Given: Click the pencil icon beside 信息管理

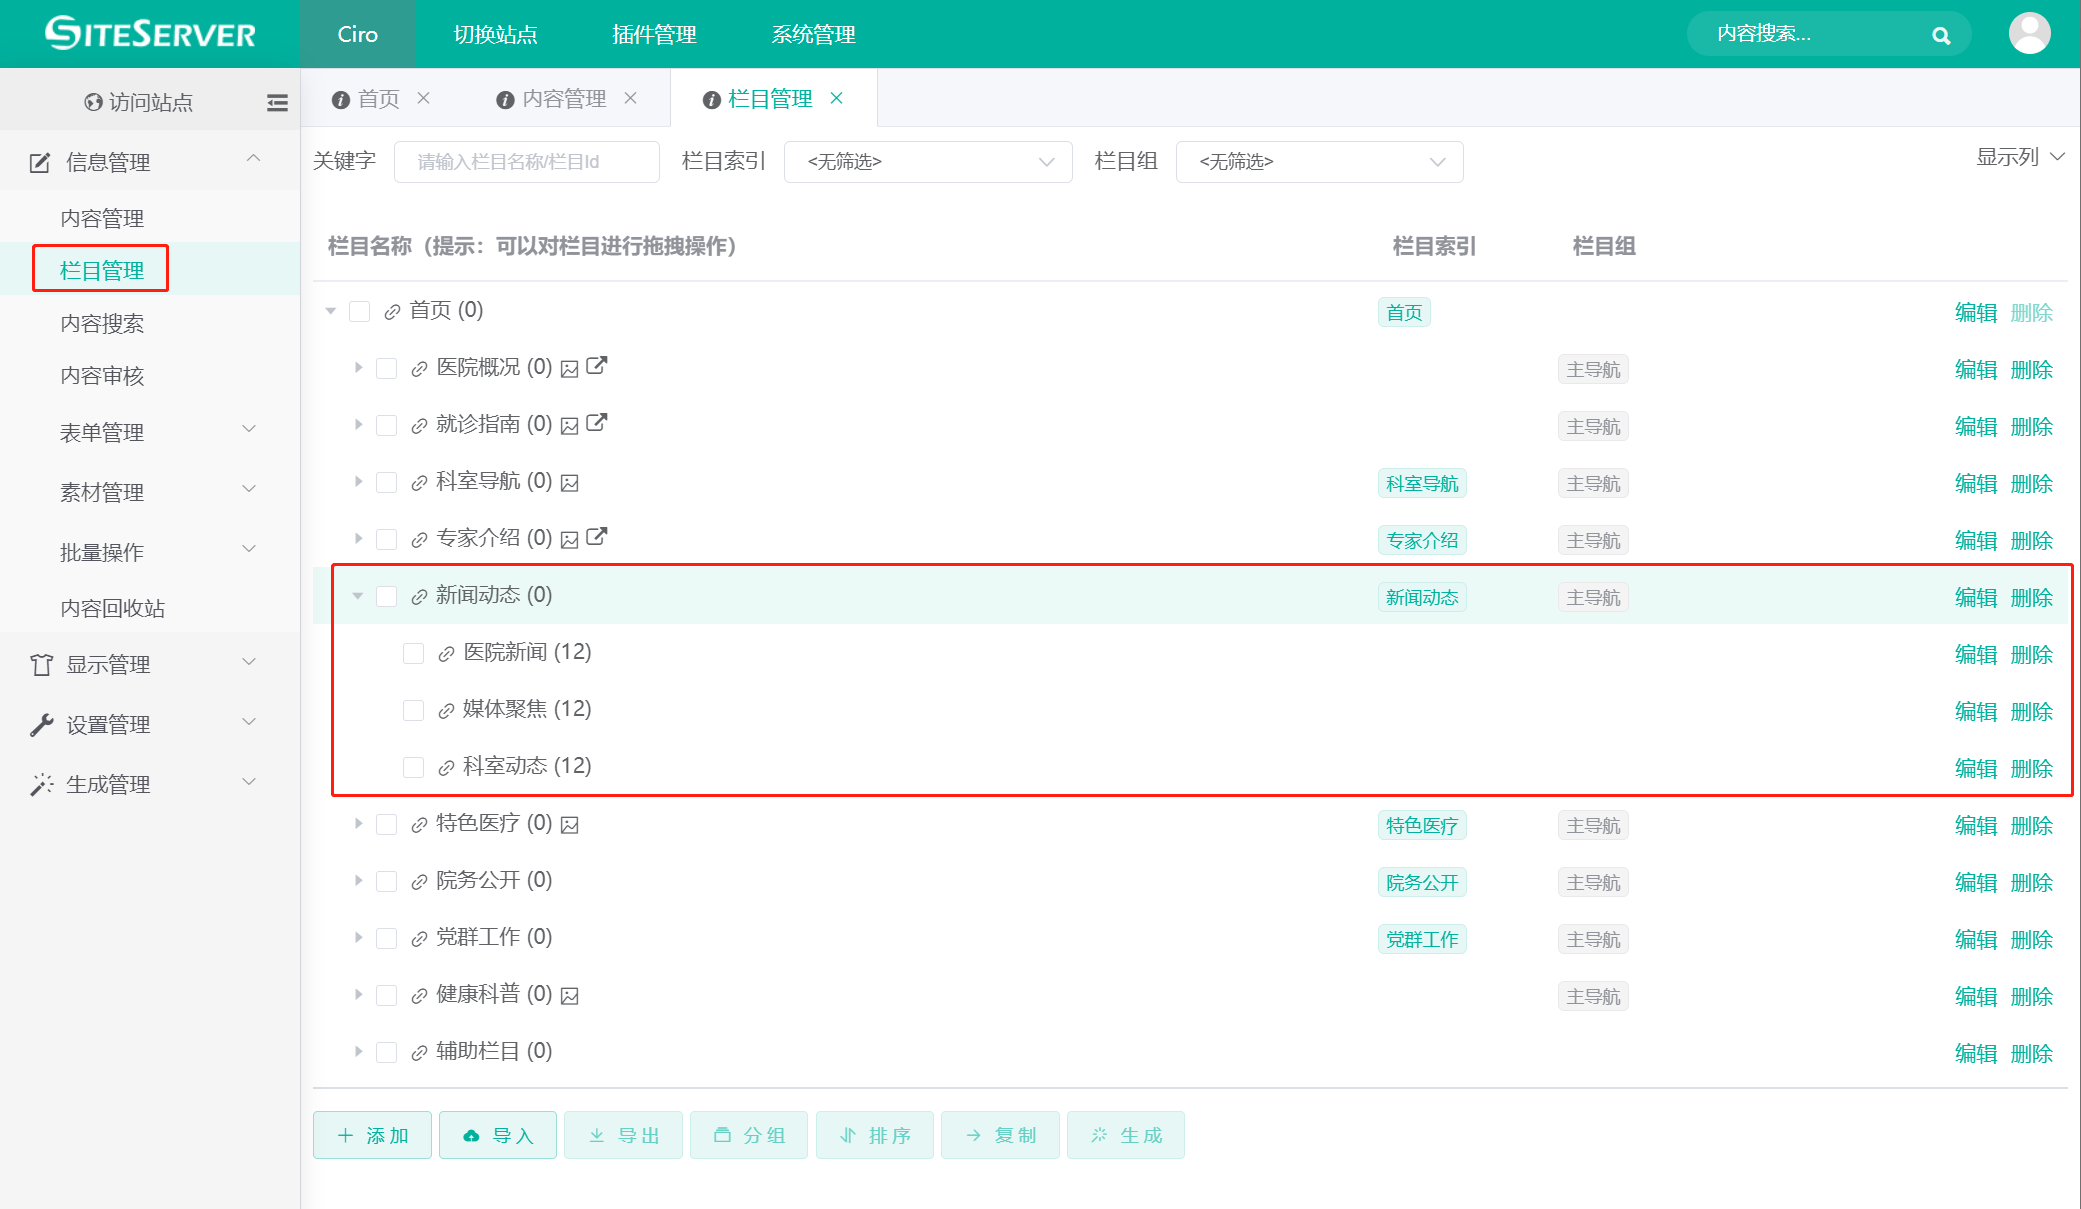Looking at the screenshot, I should click(38, 160).
